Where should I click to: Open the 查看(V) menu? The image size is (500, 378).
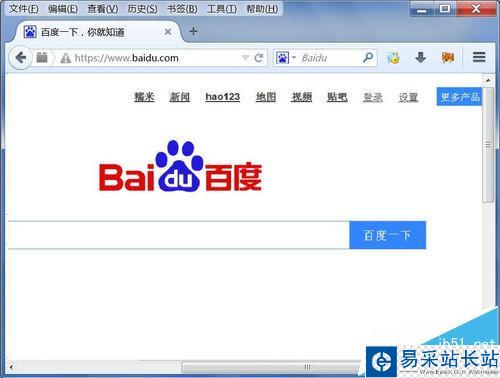[x=102, y=8]
